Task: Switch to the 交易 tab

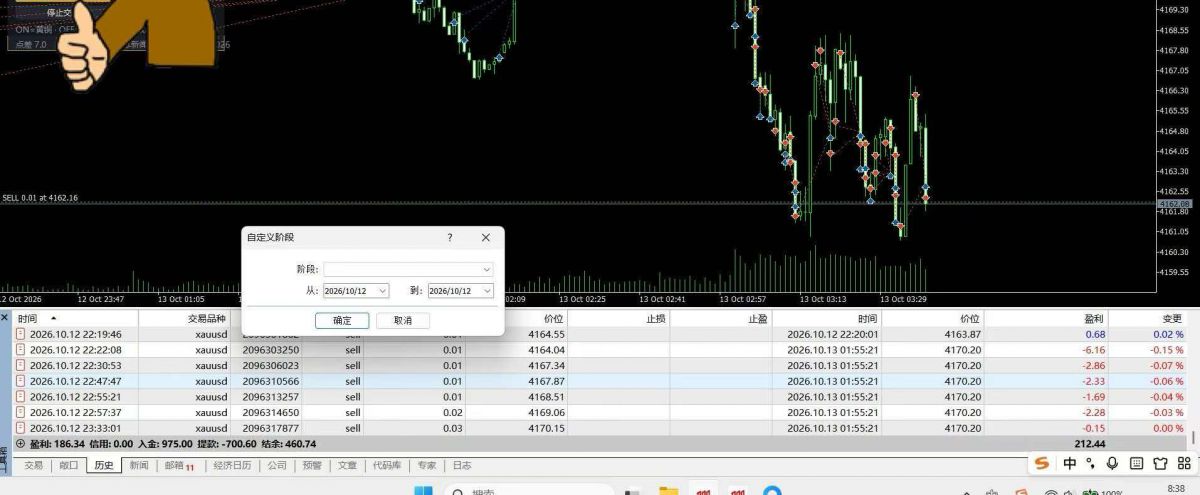Action: pos(34,465)
